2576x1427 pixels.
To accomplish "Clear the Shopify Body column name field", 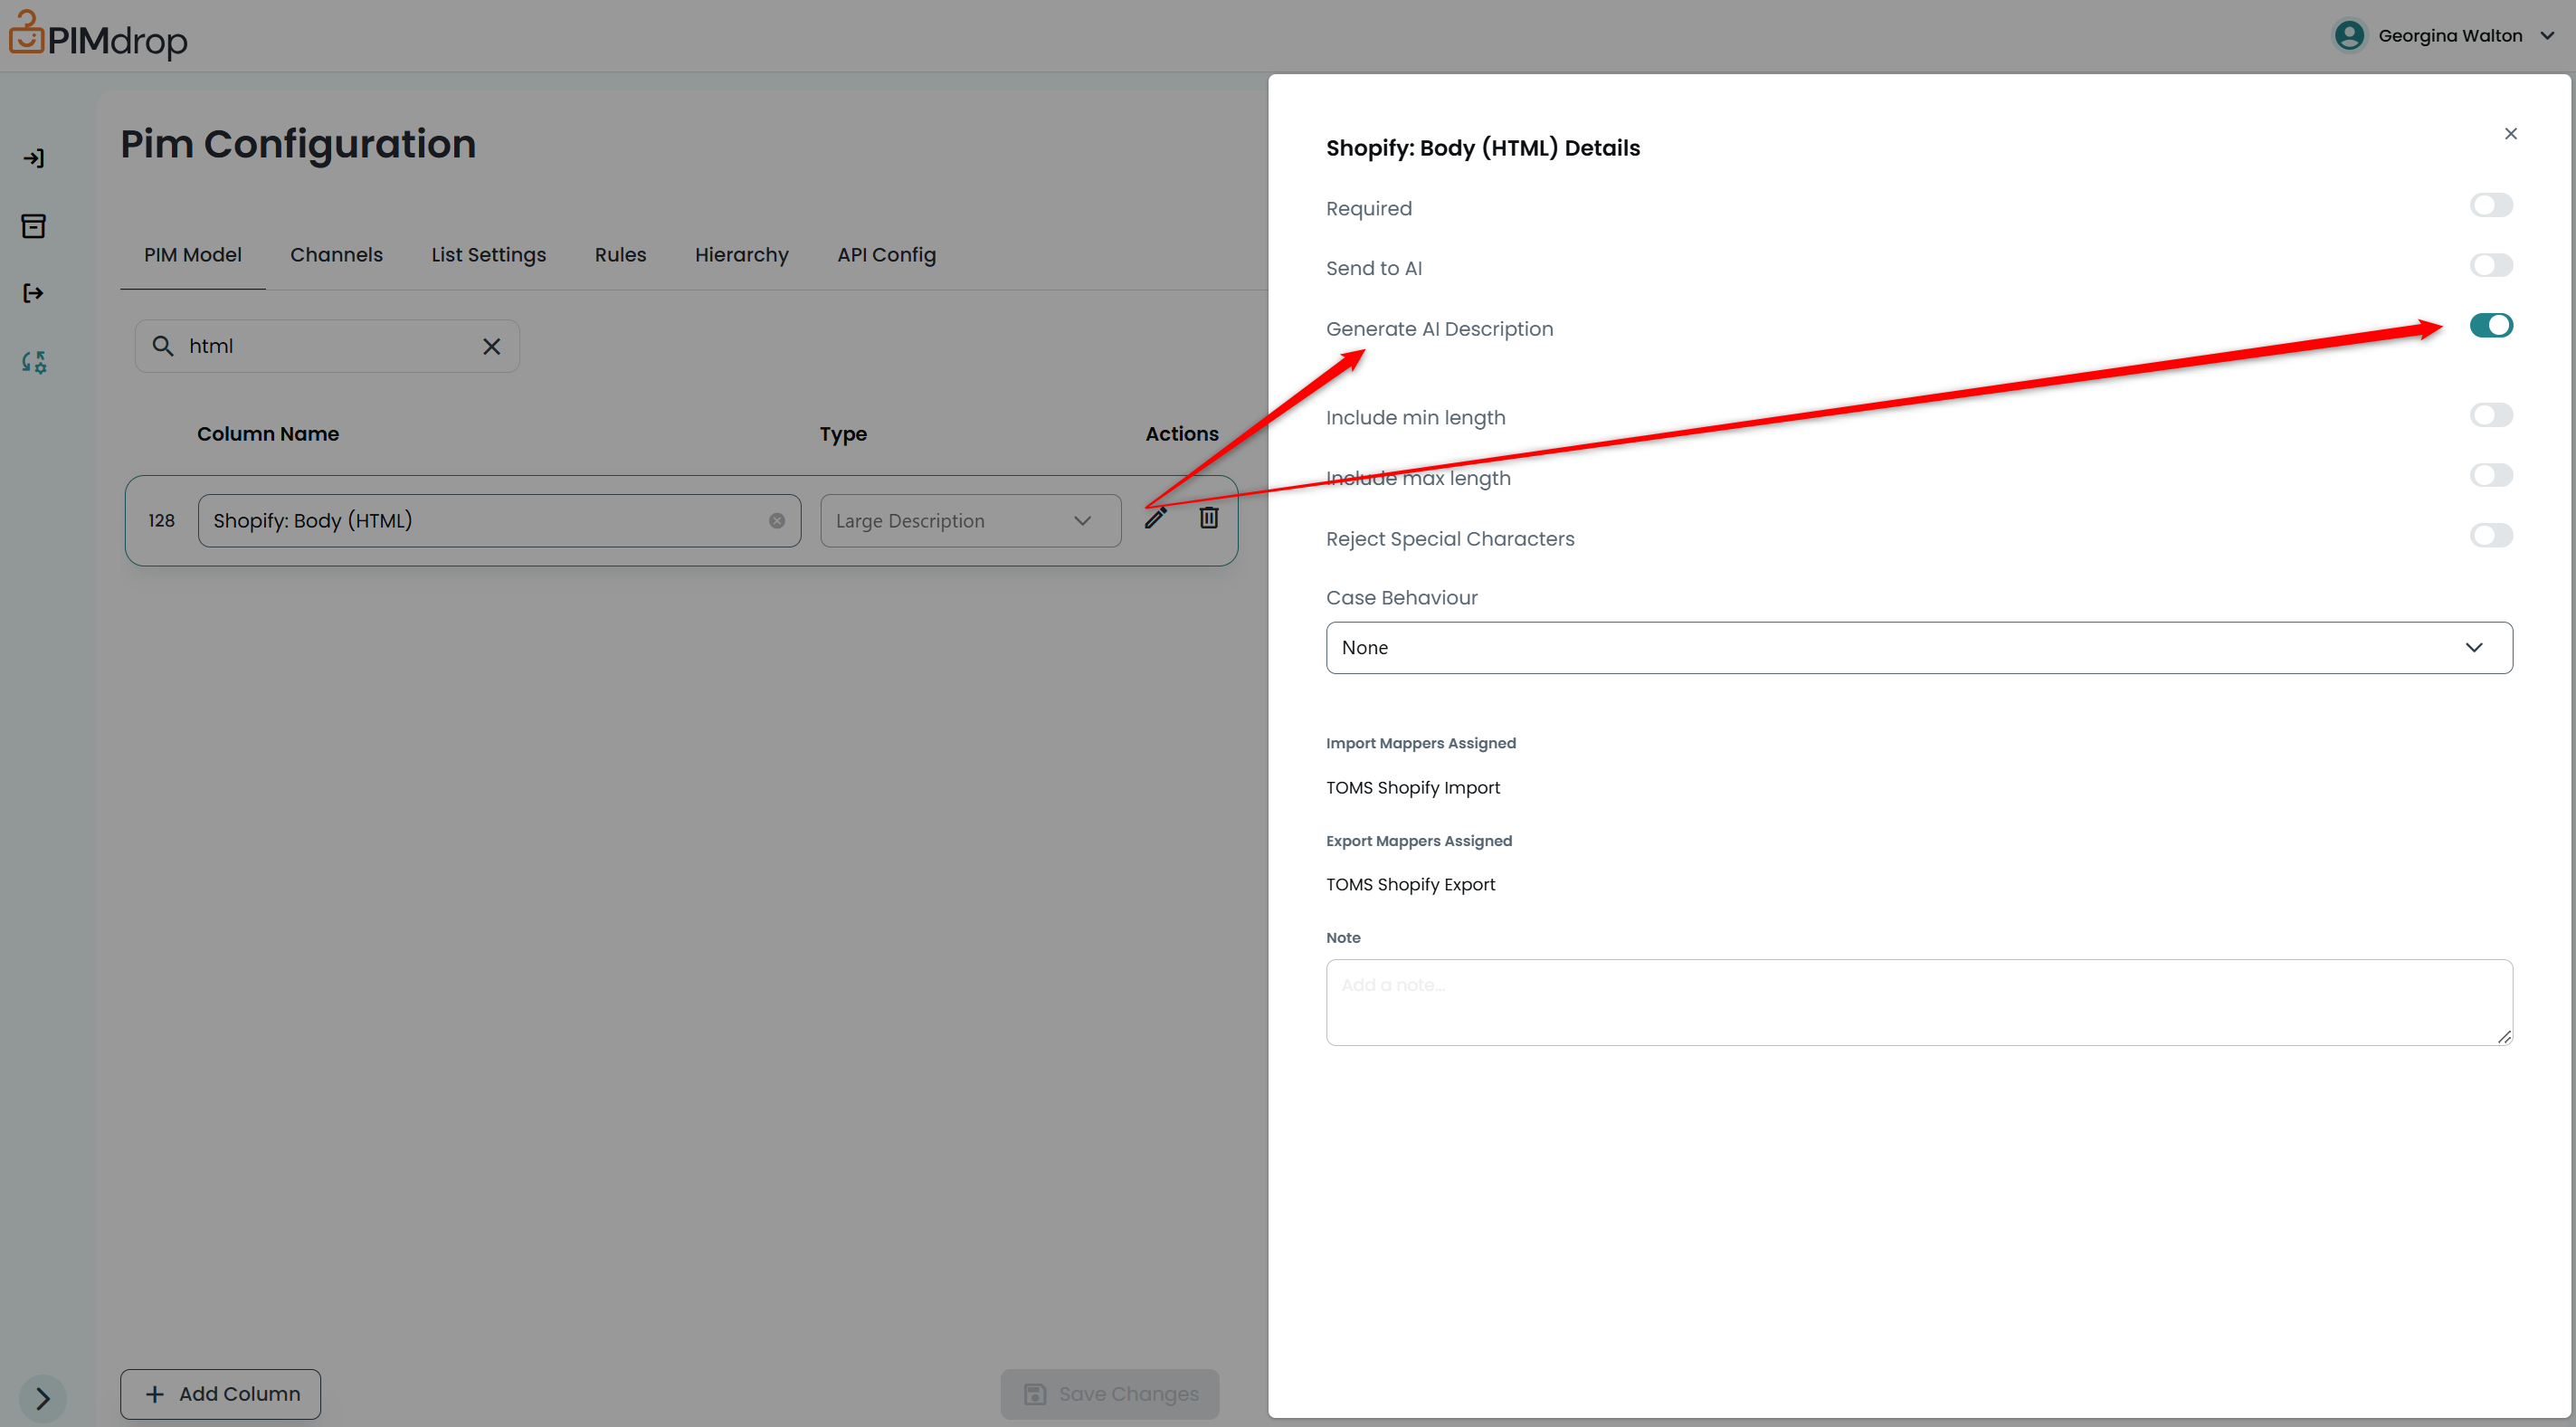I will pyautogui.click(x=776, y=521).
